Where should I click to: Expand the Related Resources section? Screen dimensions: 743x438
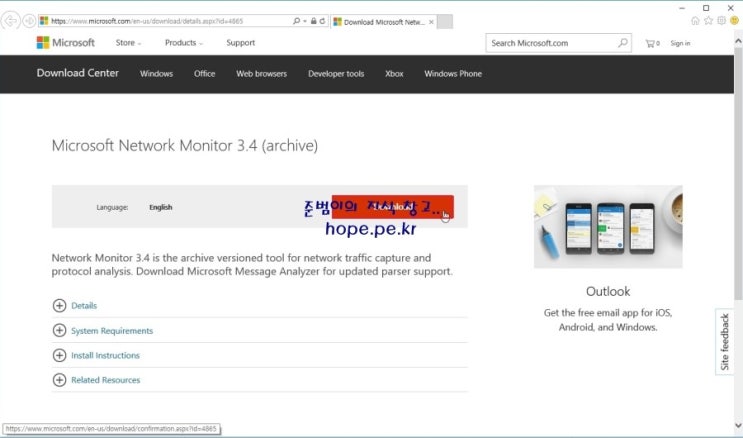(60, 380)
